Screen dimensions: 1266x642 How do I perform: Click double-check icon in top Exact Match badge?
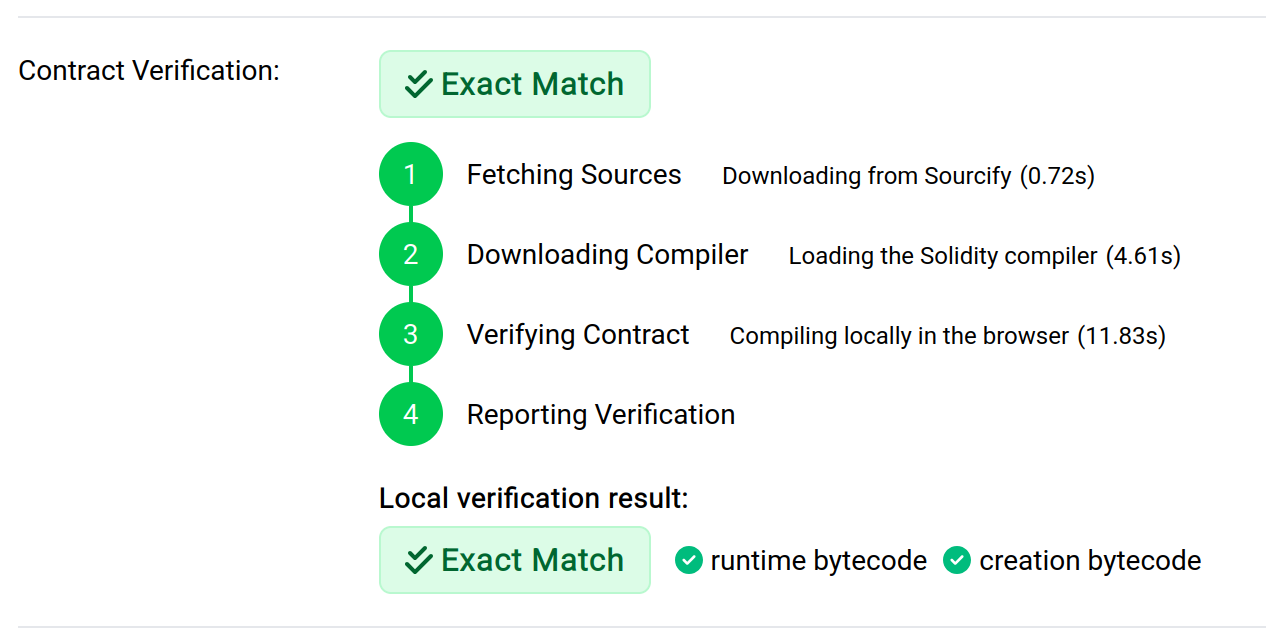418,85
